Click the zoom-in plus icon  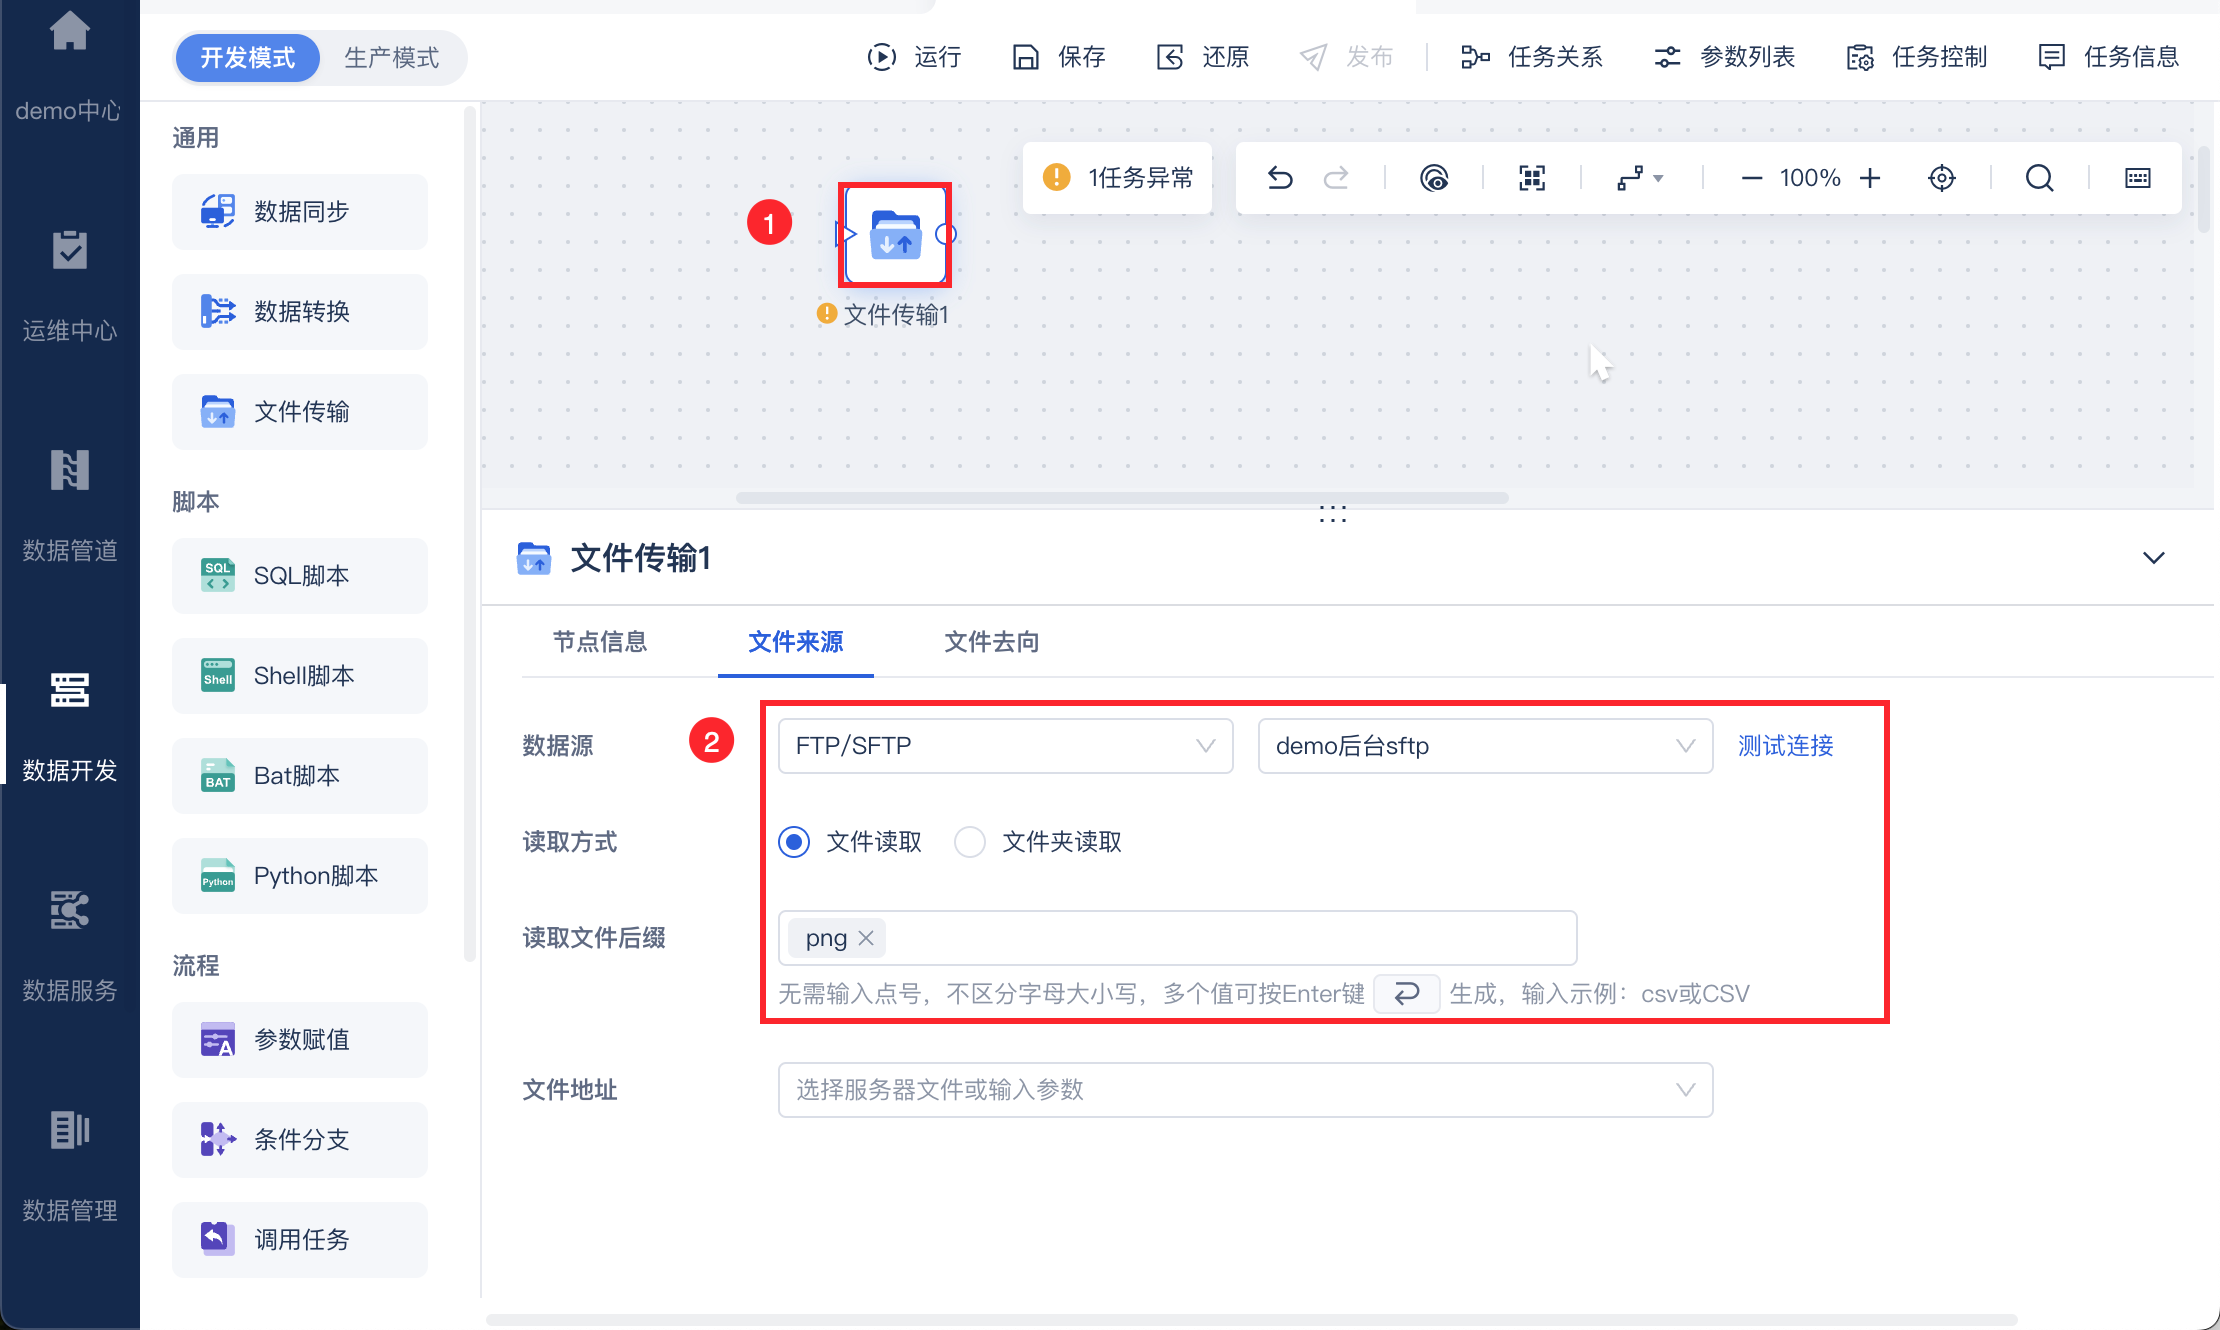click(1870, 178)
